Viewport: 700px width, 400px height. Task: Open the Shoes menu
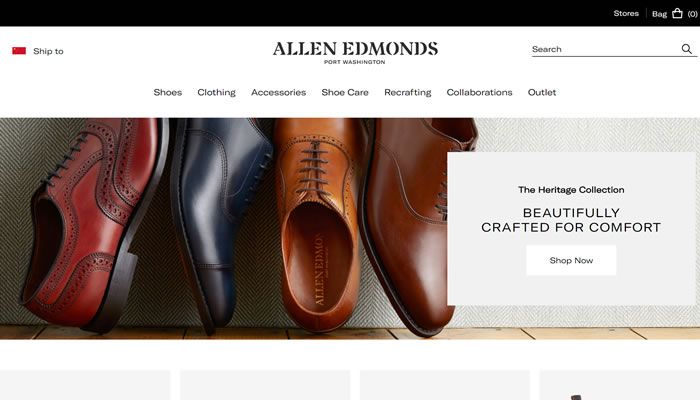(168, 92)
